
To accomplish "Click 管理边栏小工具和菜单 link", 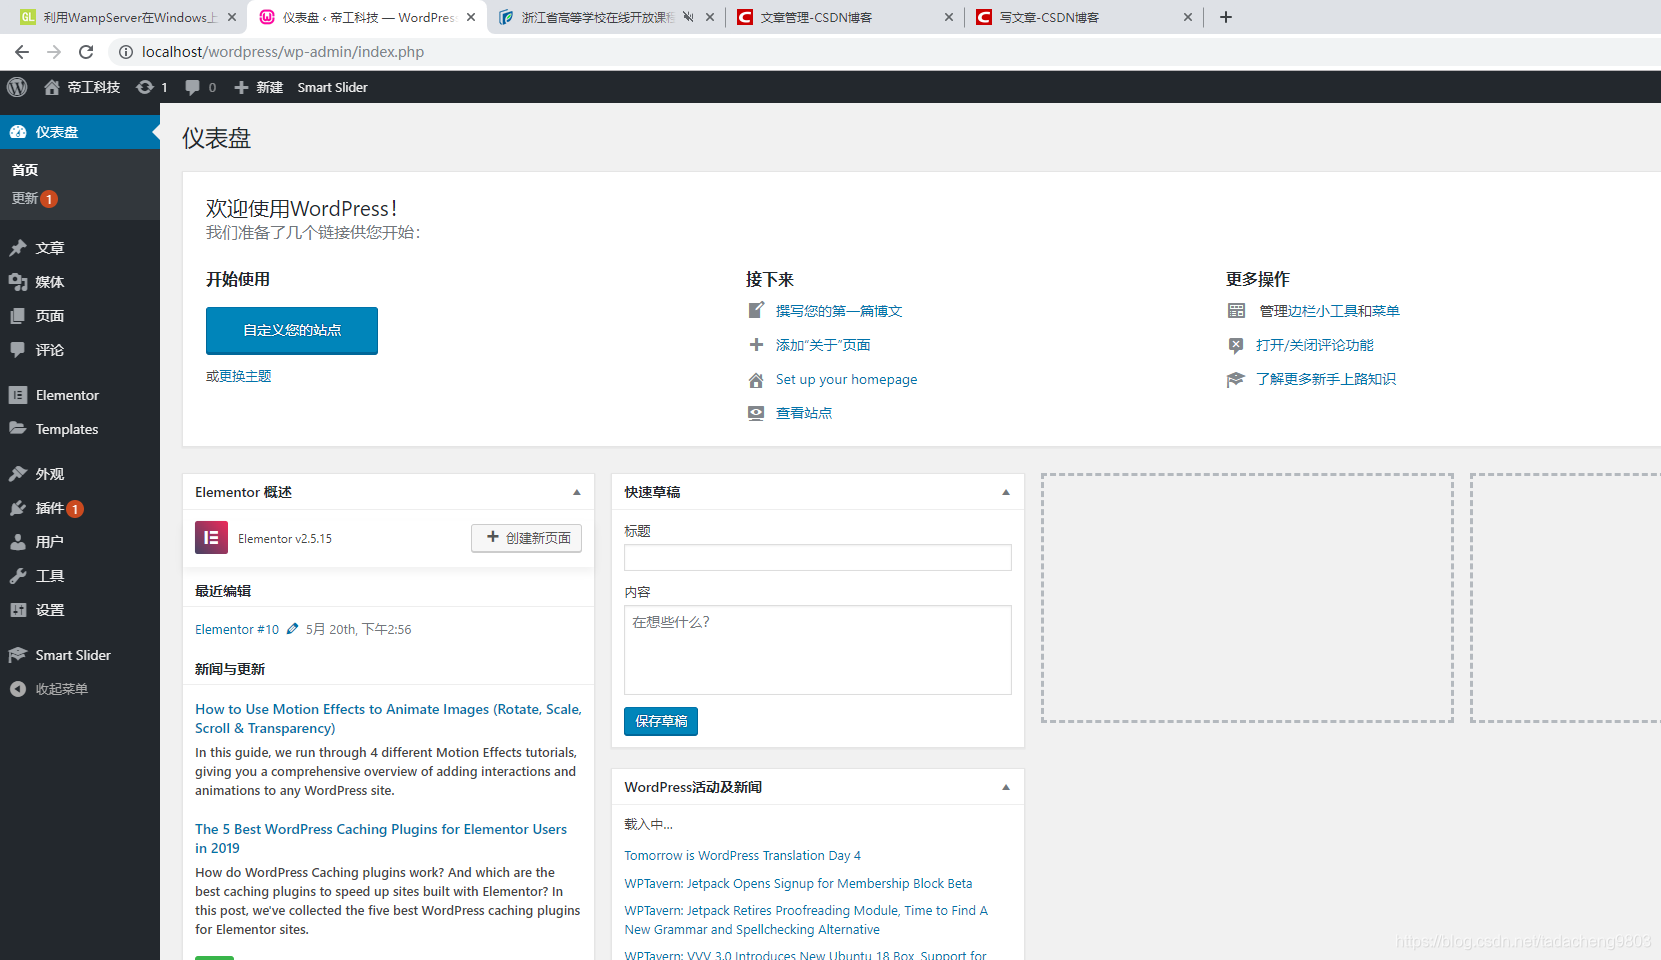I will (1329, 311).
